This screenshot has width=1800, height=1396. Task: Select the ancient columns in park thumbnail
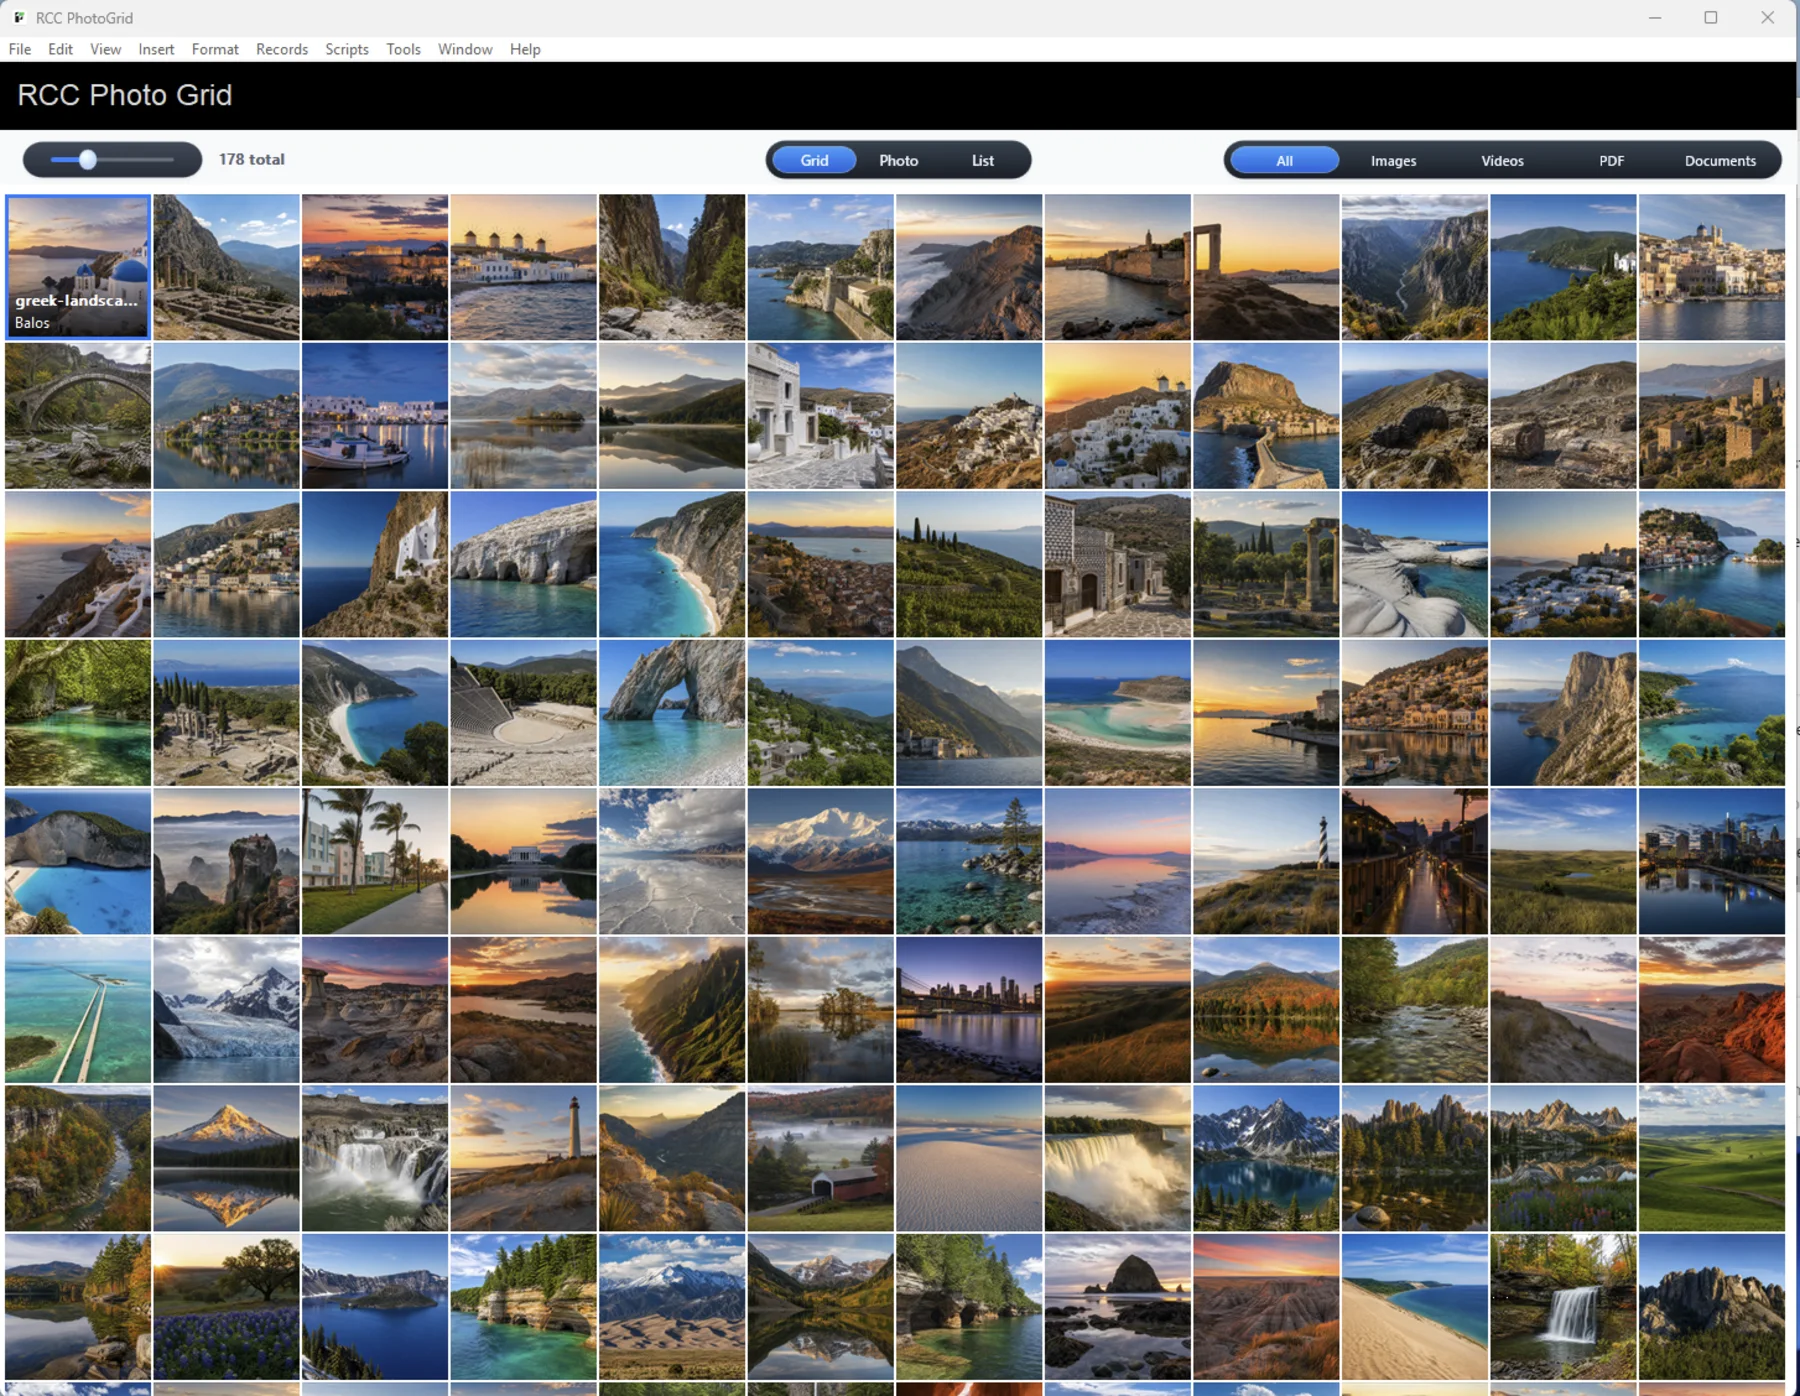coord(1266,564)
